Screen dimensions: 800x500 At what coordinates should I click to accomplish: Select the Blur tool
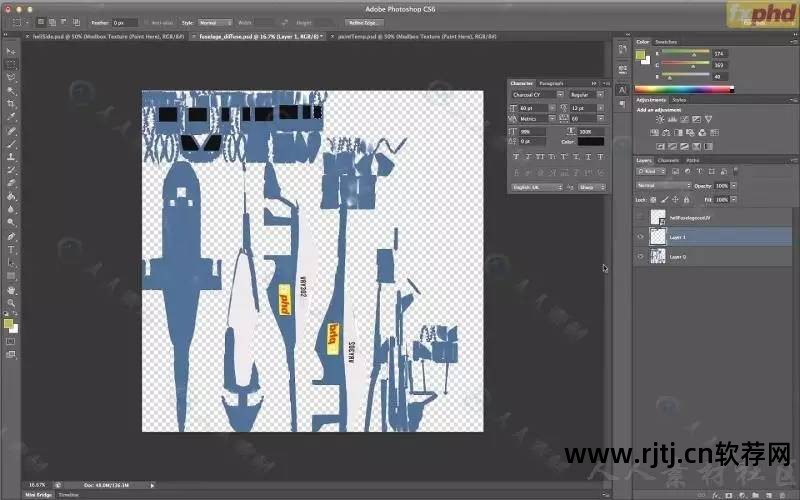click(11, 209)
